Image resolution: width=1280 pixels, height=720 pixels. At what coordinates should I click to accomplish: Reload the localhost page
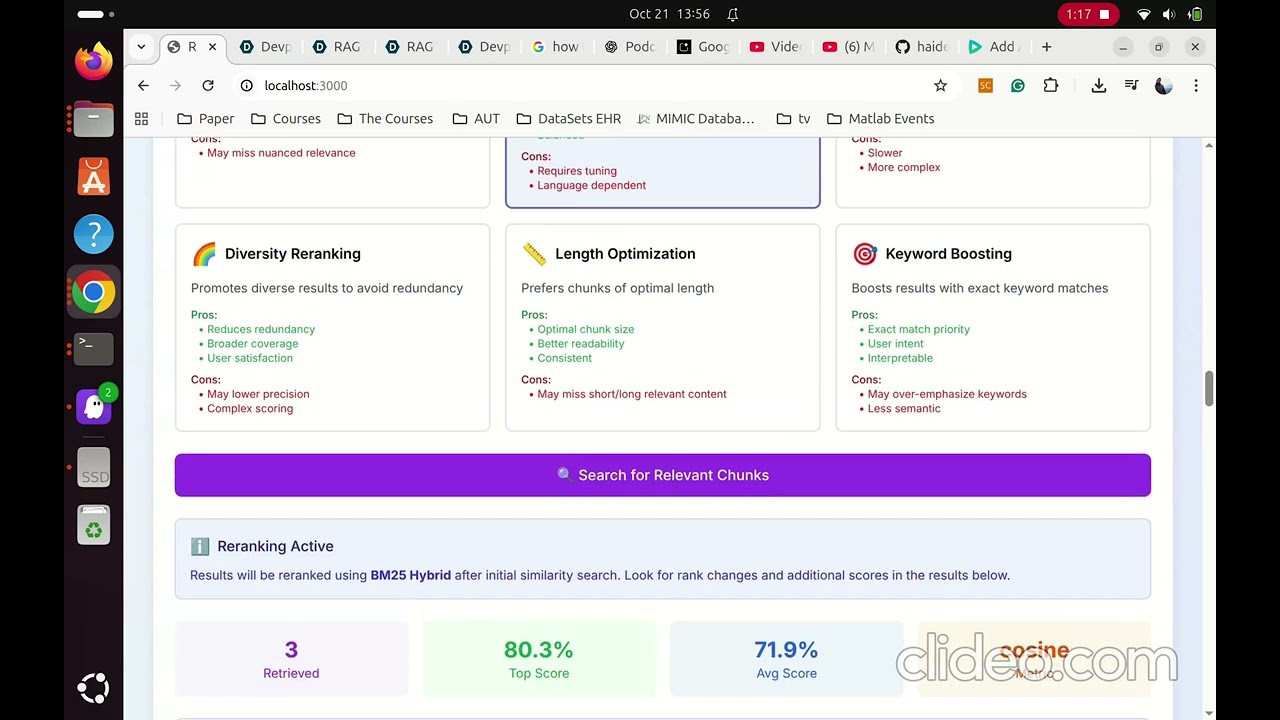tap(208, 86)
